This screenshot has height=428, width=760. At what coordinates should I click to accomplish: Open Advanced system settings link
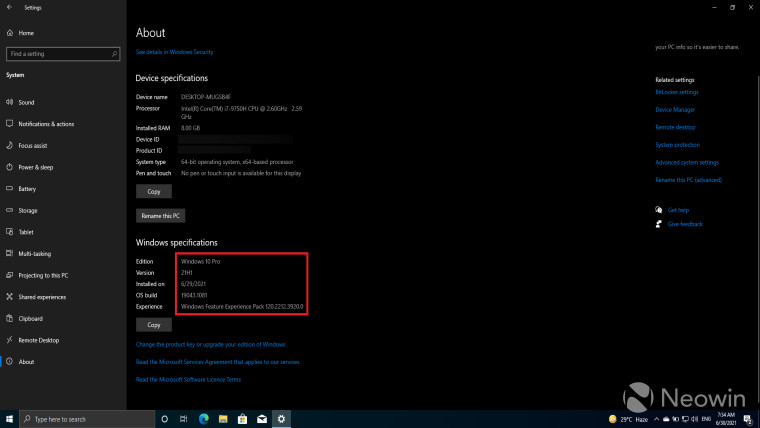[687, 162]
